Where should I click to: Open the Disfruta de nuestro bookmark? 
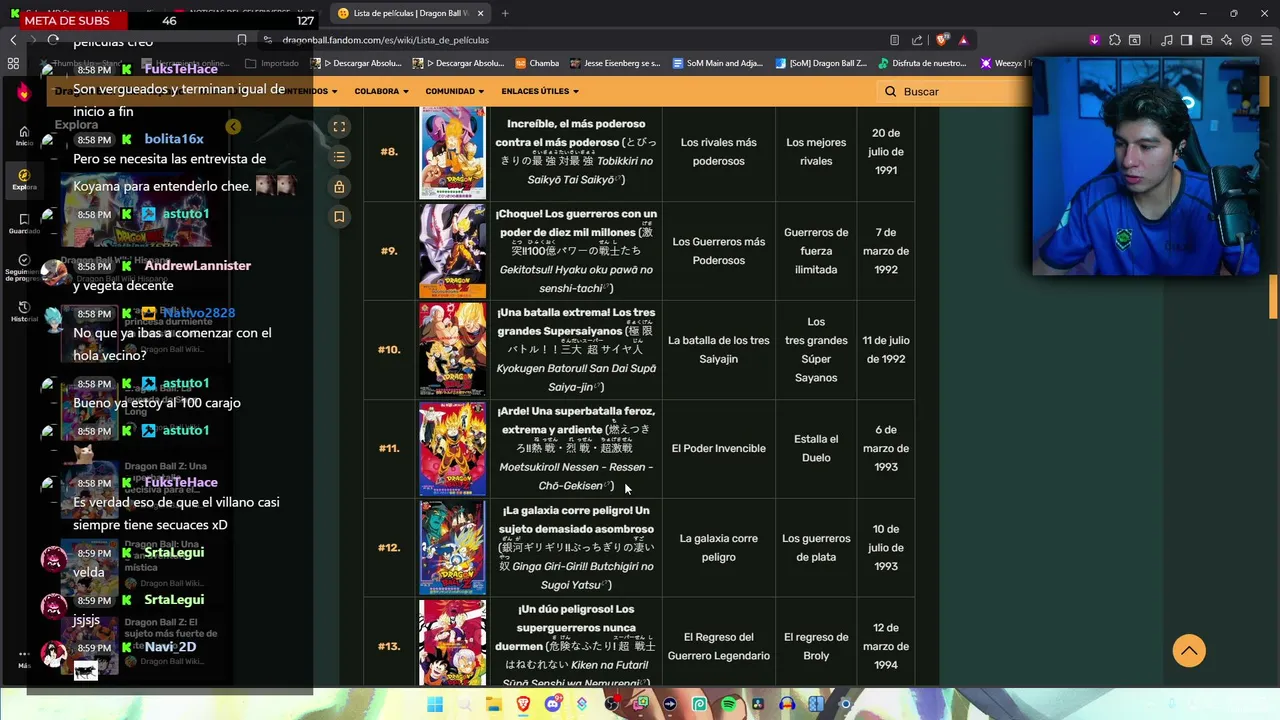tap(922, 63)
